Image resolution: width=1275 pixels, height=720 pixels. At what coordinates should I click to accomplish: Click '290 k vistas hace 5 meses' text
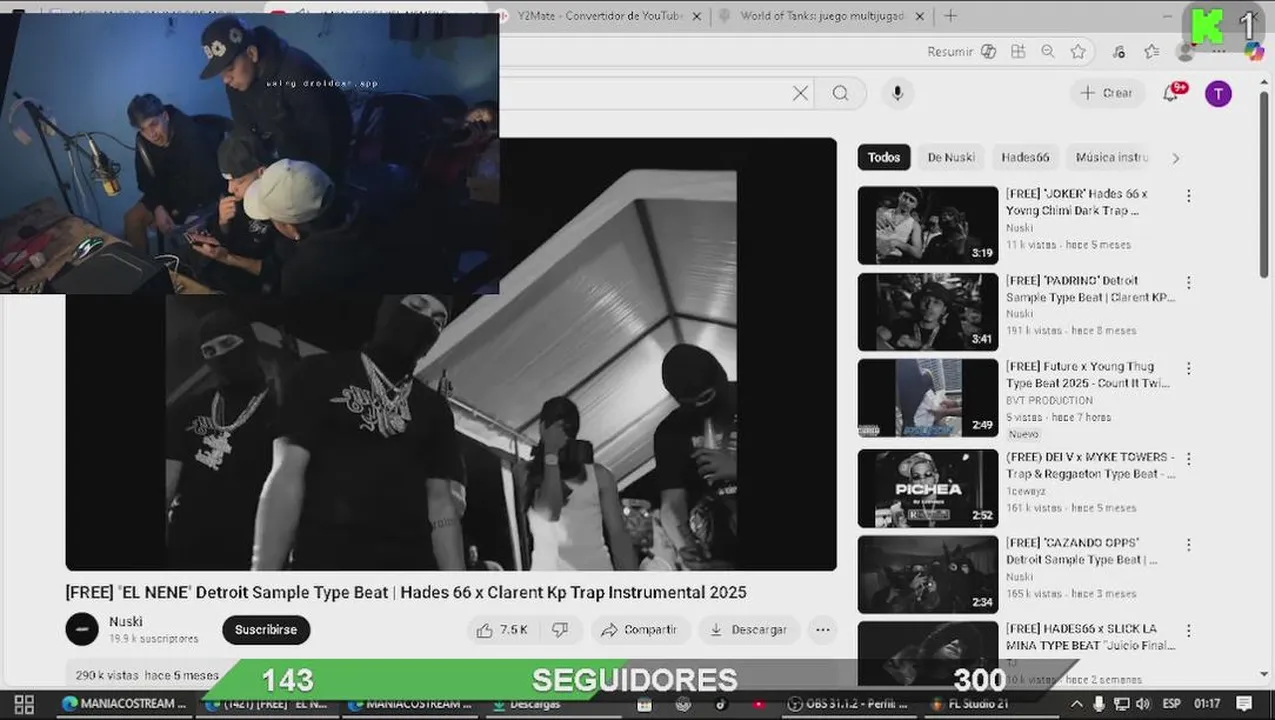147,675
